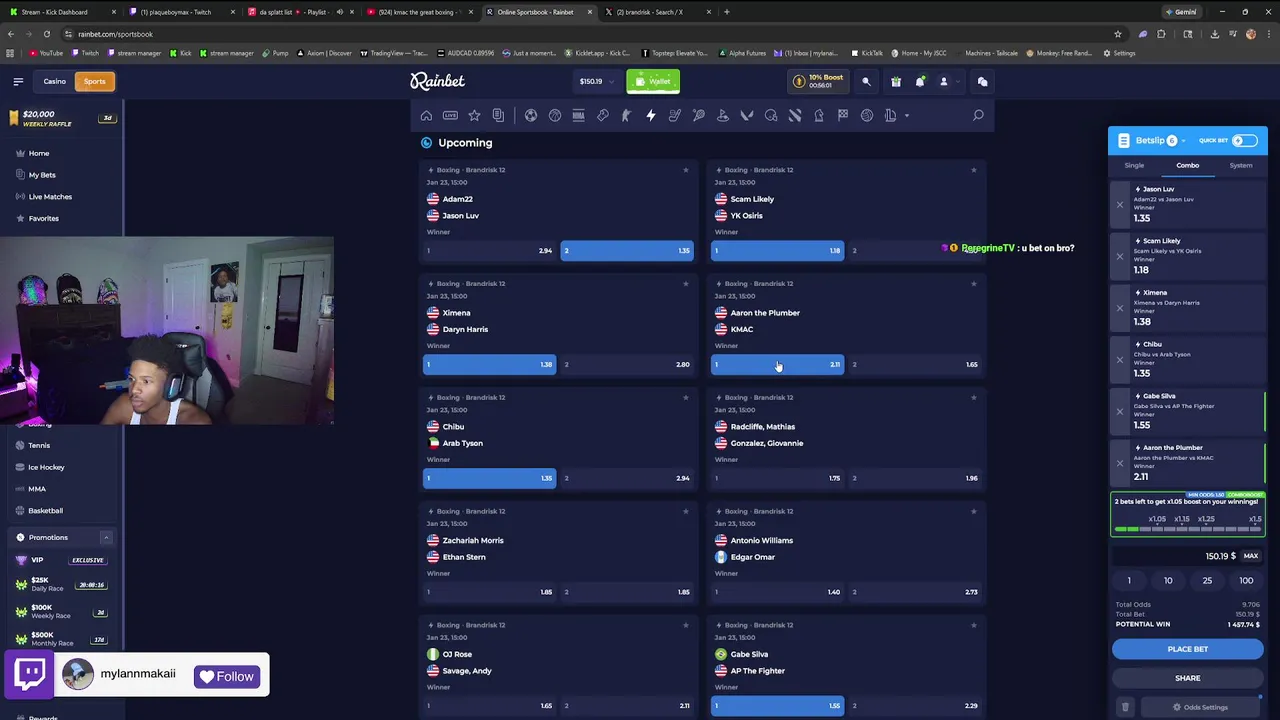Click the home icon in sports bar

[x=427, y=116]
